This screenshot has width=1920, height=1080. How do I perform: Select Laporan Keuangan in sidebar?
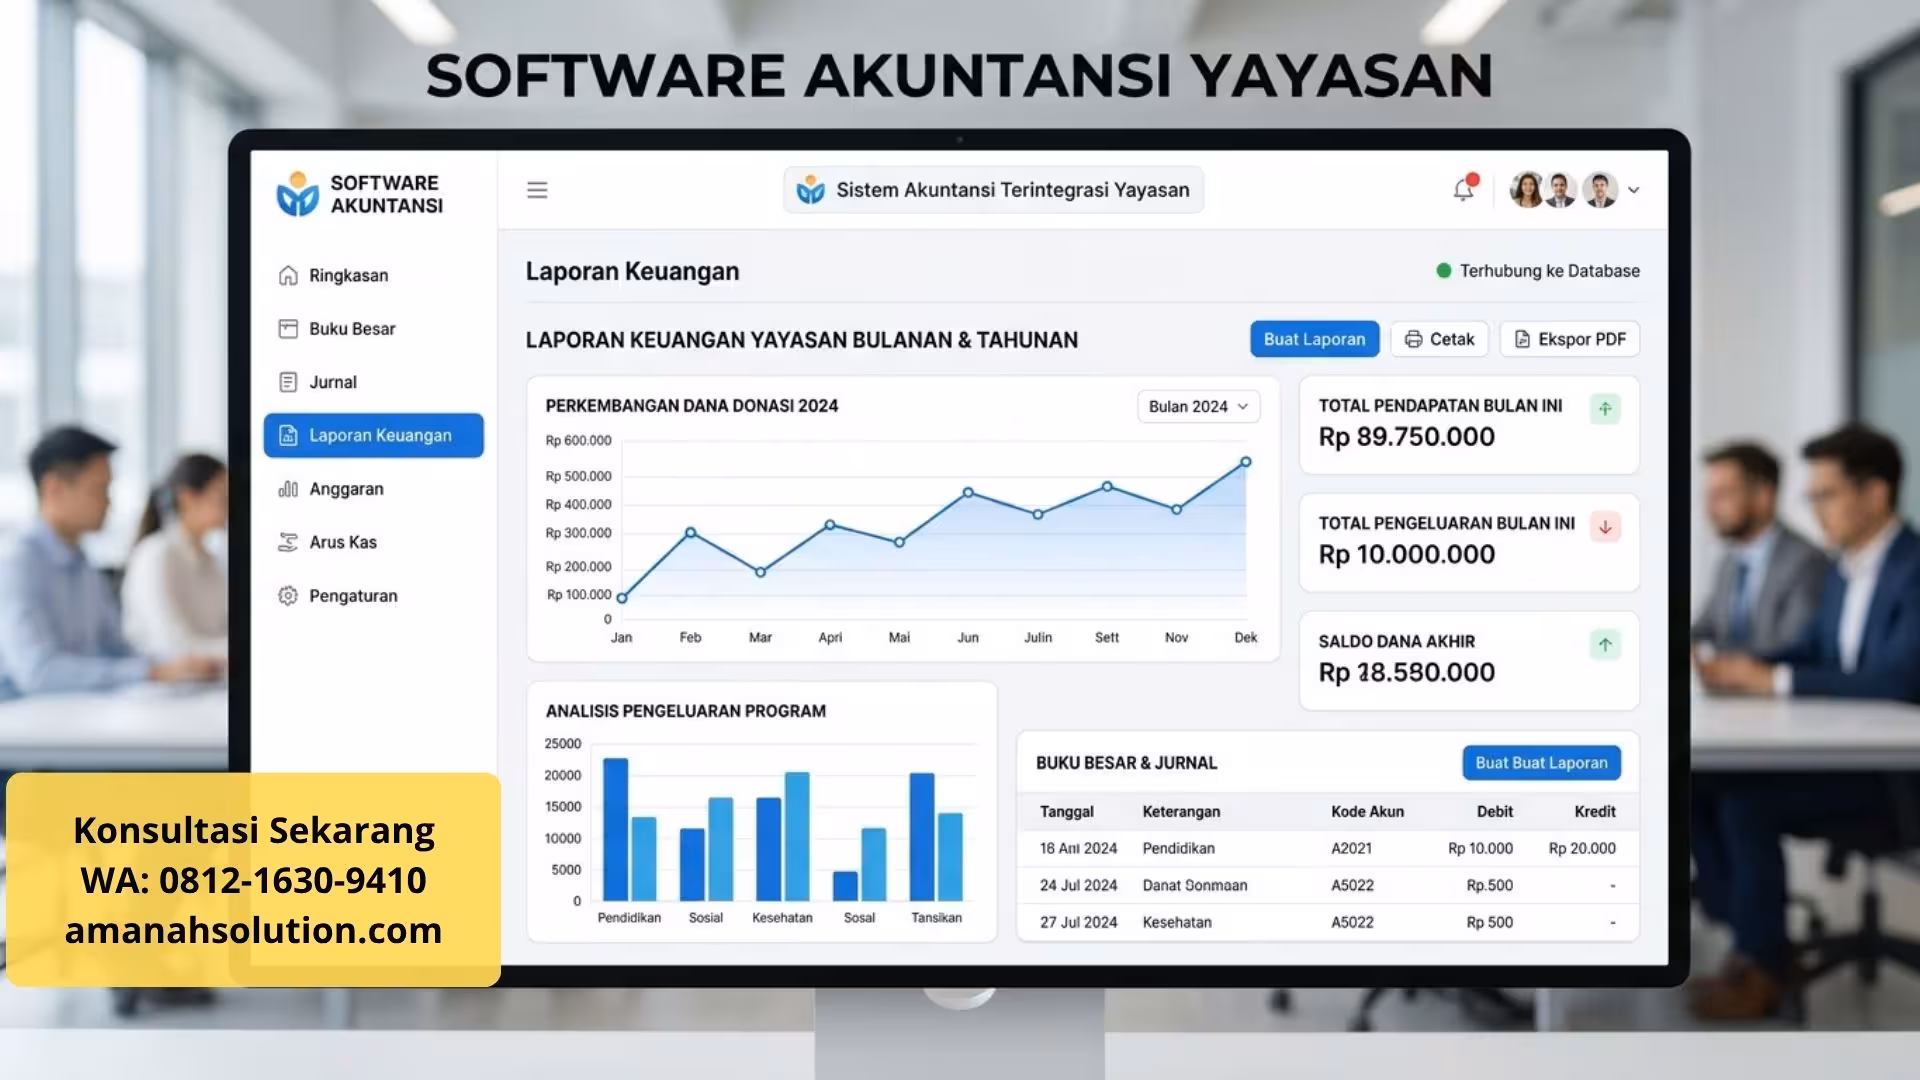point(374,436)
